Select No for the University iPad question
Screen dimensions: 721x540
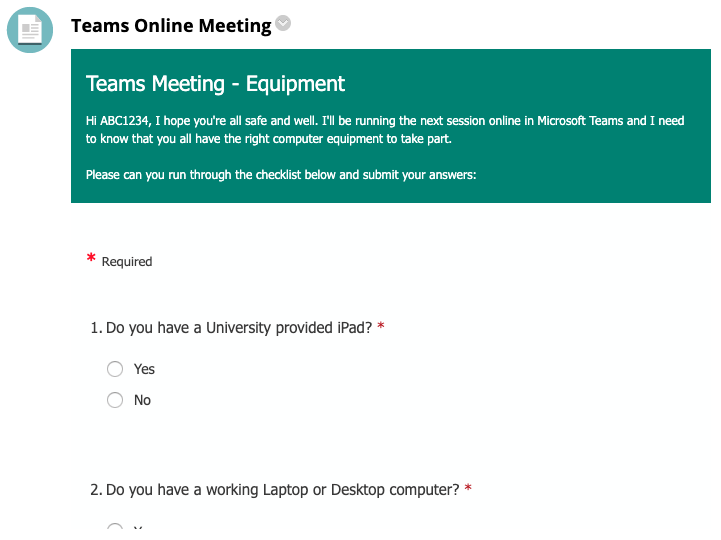pos(115,400)
